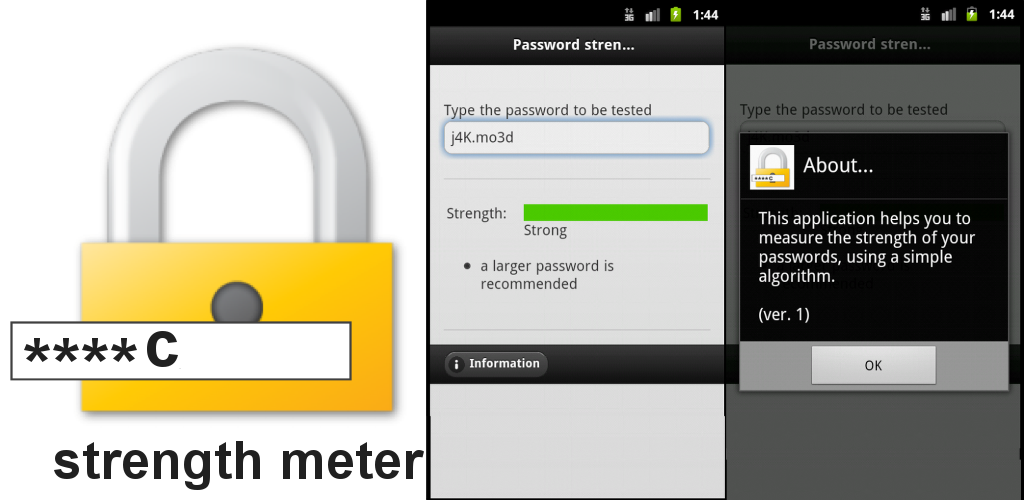1024x500 pixels.
Task: Click the 'Password stren...' title bar on left screen
Action: pos(576,45)
